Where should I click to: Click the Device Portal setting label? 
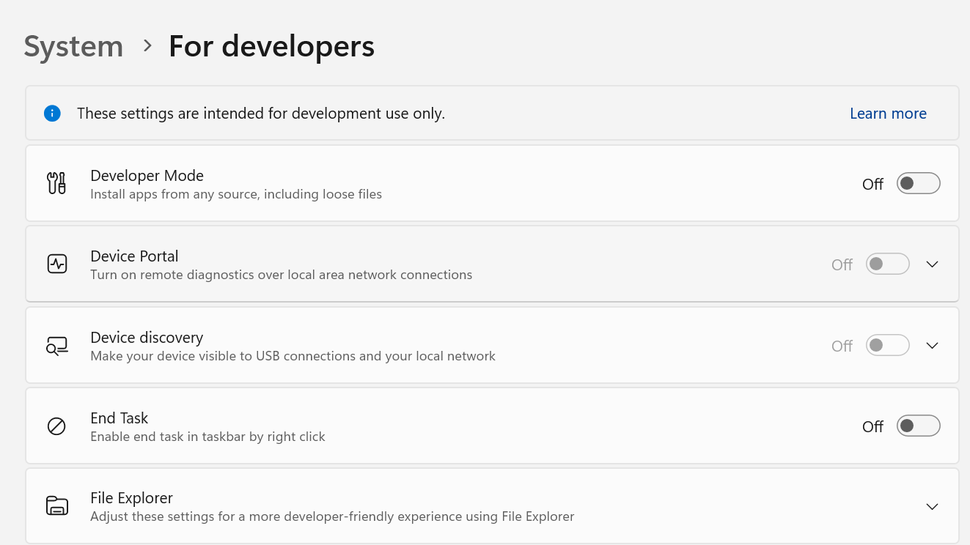click(x=134, y=256)
